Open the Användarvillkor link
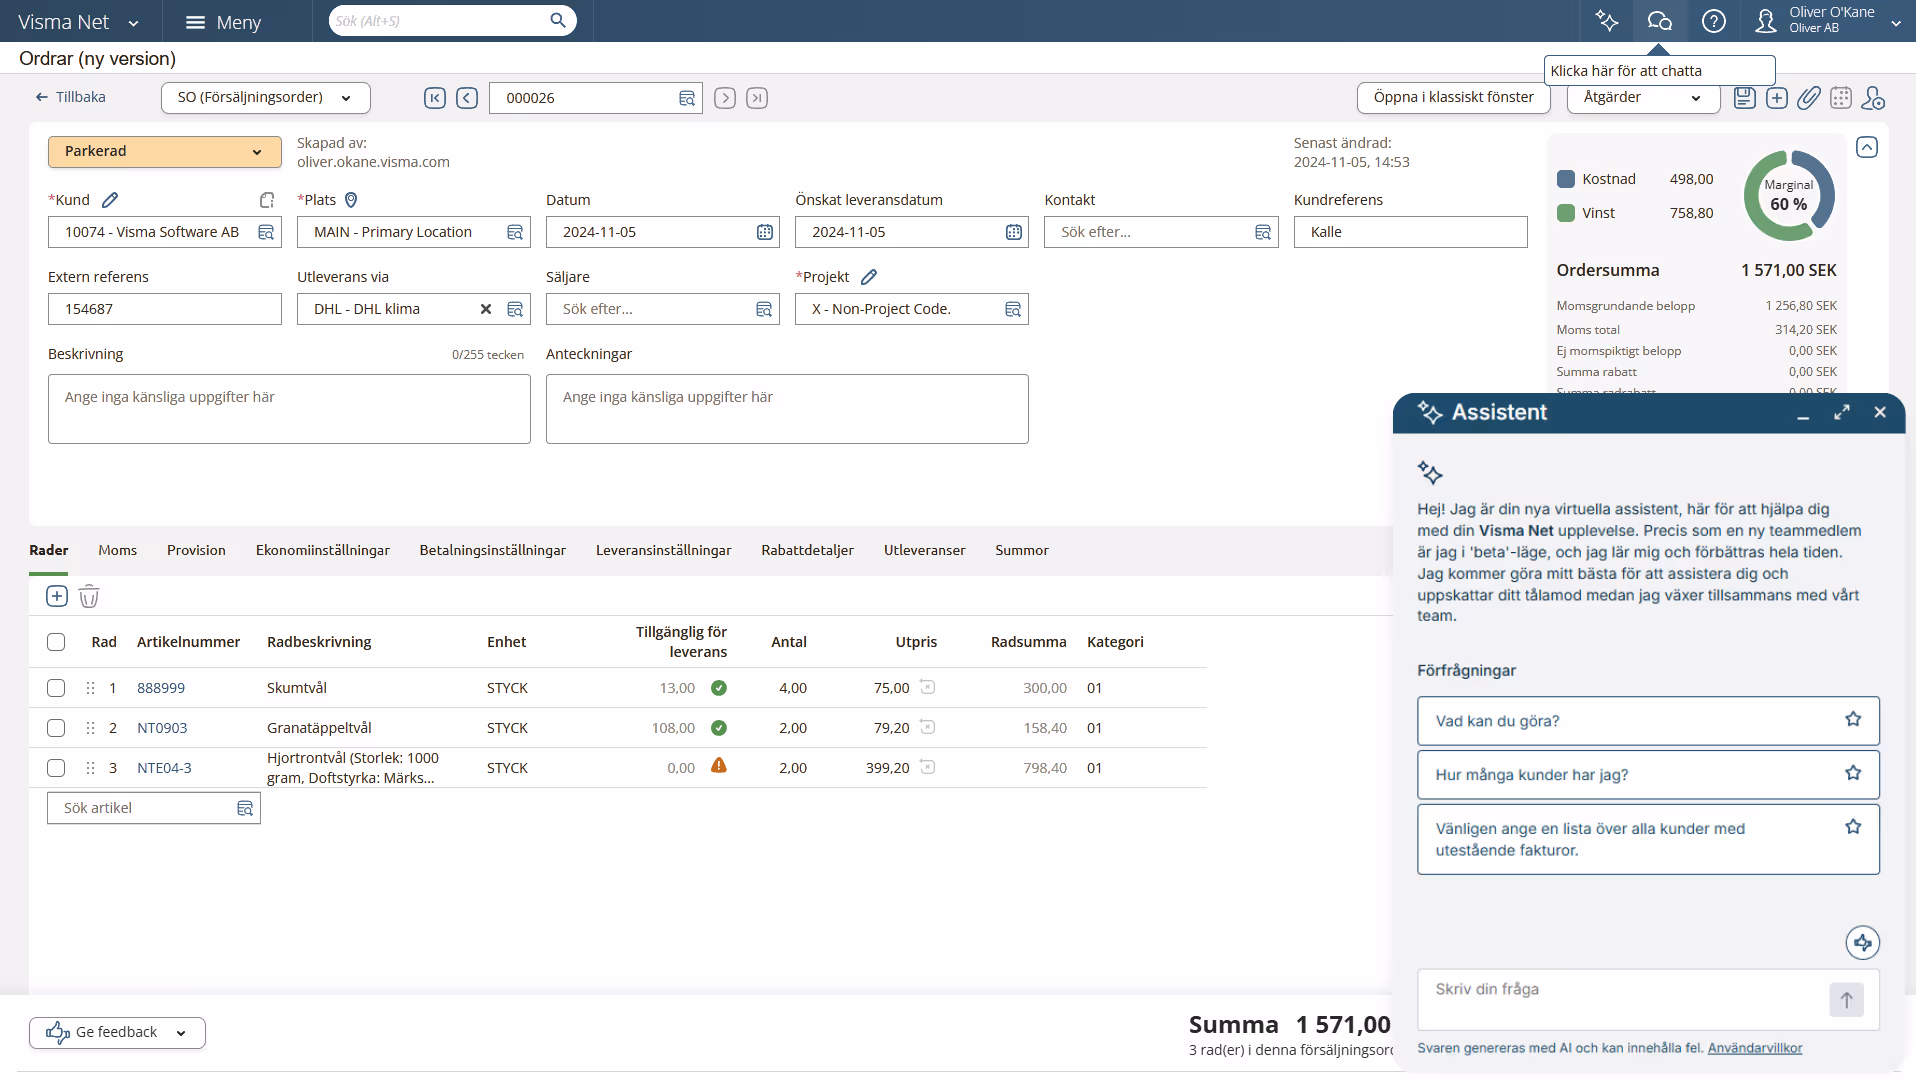Image resolution: width=1916 pixels, height=1080 pixels. 1755,1048
